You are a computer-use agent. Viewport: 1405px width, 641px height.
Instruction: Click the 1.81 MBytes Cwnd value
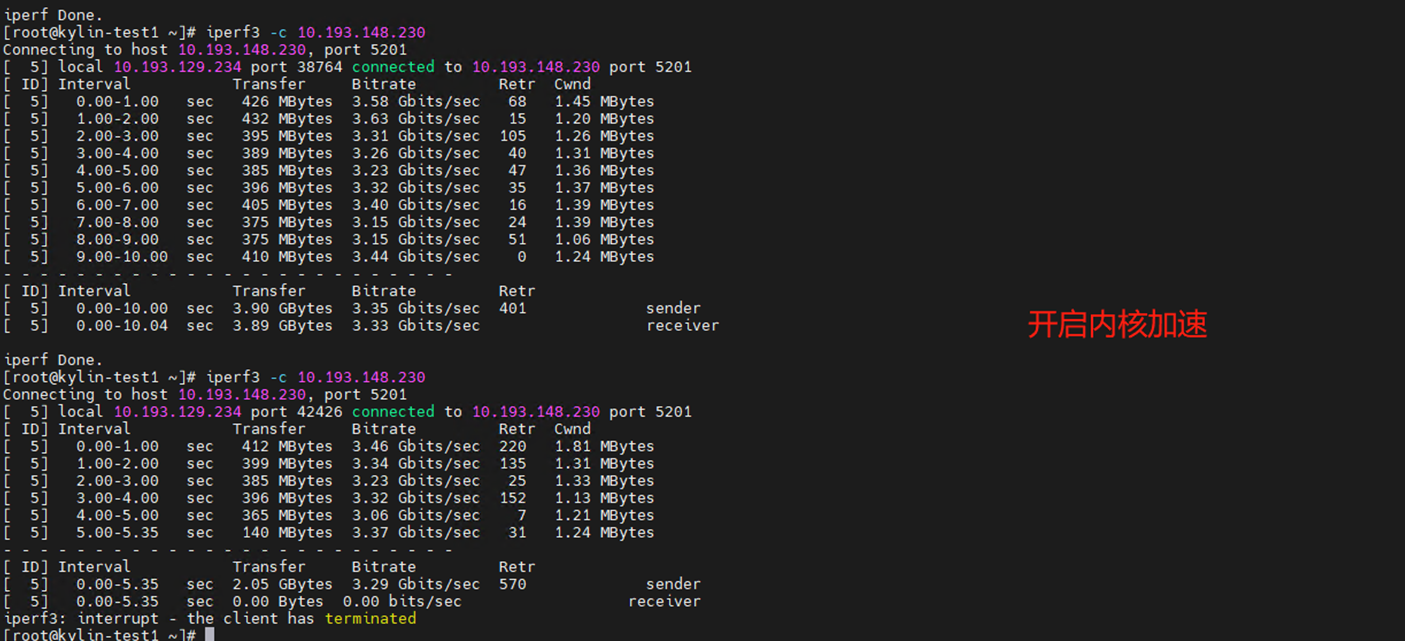point(604,446)
